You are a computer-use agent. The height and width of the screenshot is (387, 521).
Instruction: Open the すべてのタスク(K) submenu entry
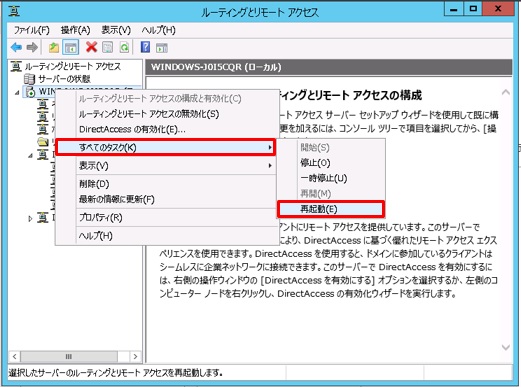[166, 147]
